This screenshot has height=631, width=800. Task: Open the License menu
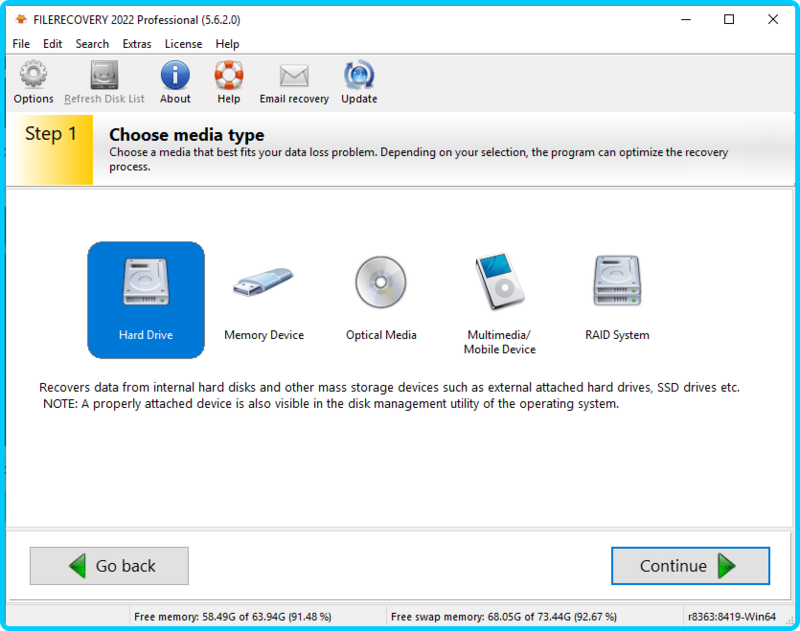tap(183, 44)
